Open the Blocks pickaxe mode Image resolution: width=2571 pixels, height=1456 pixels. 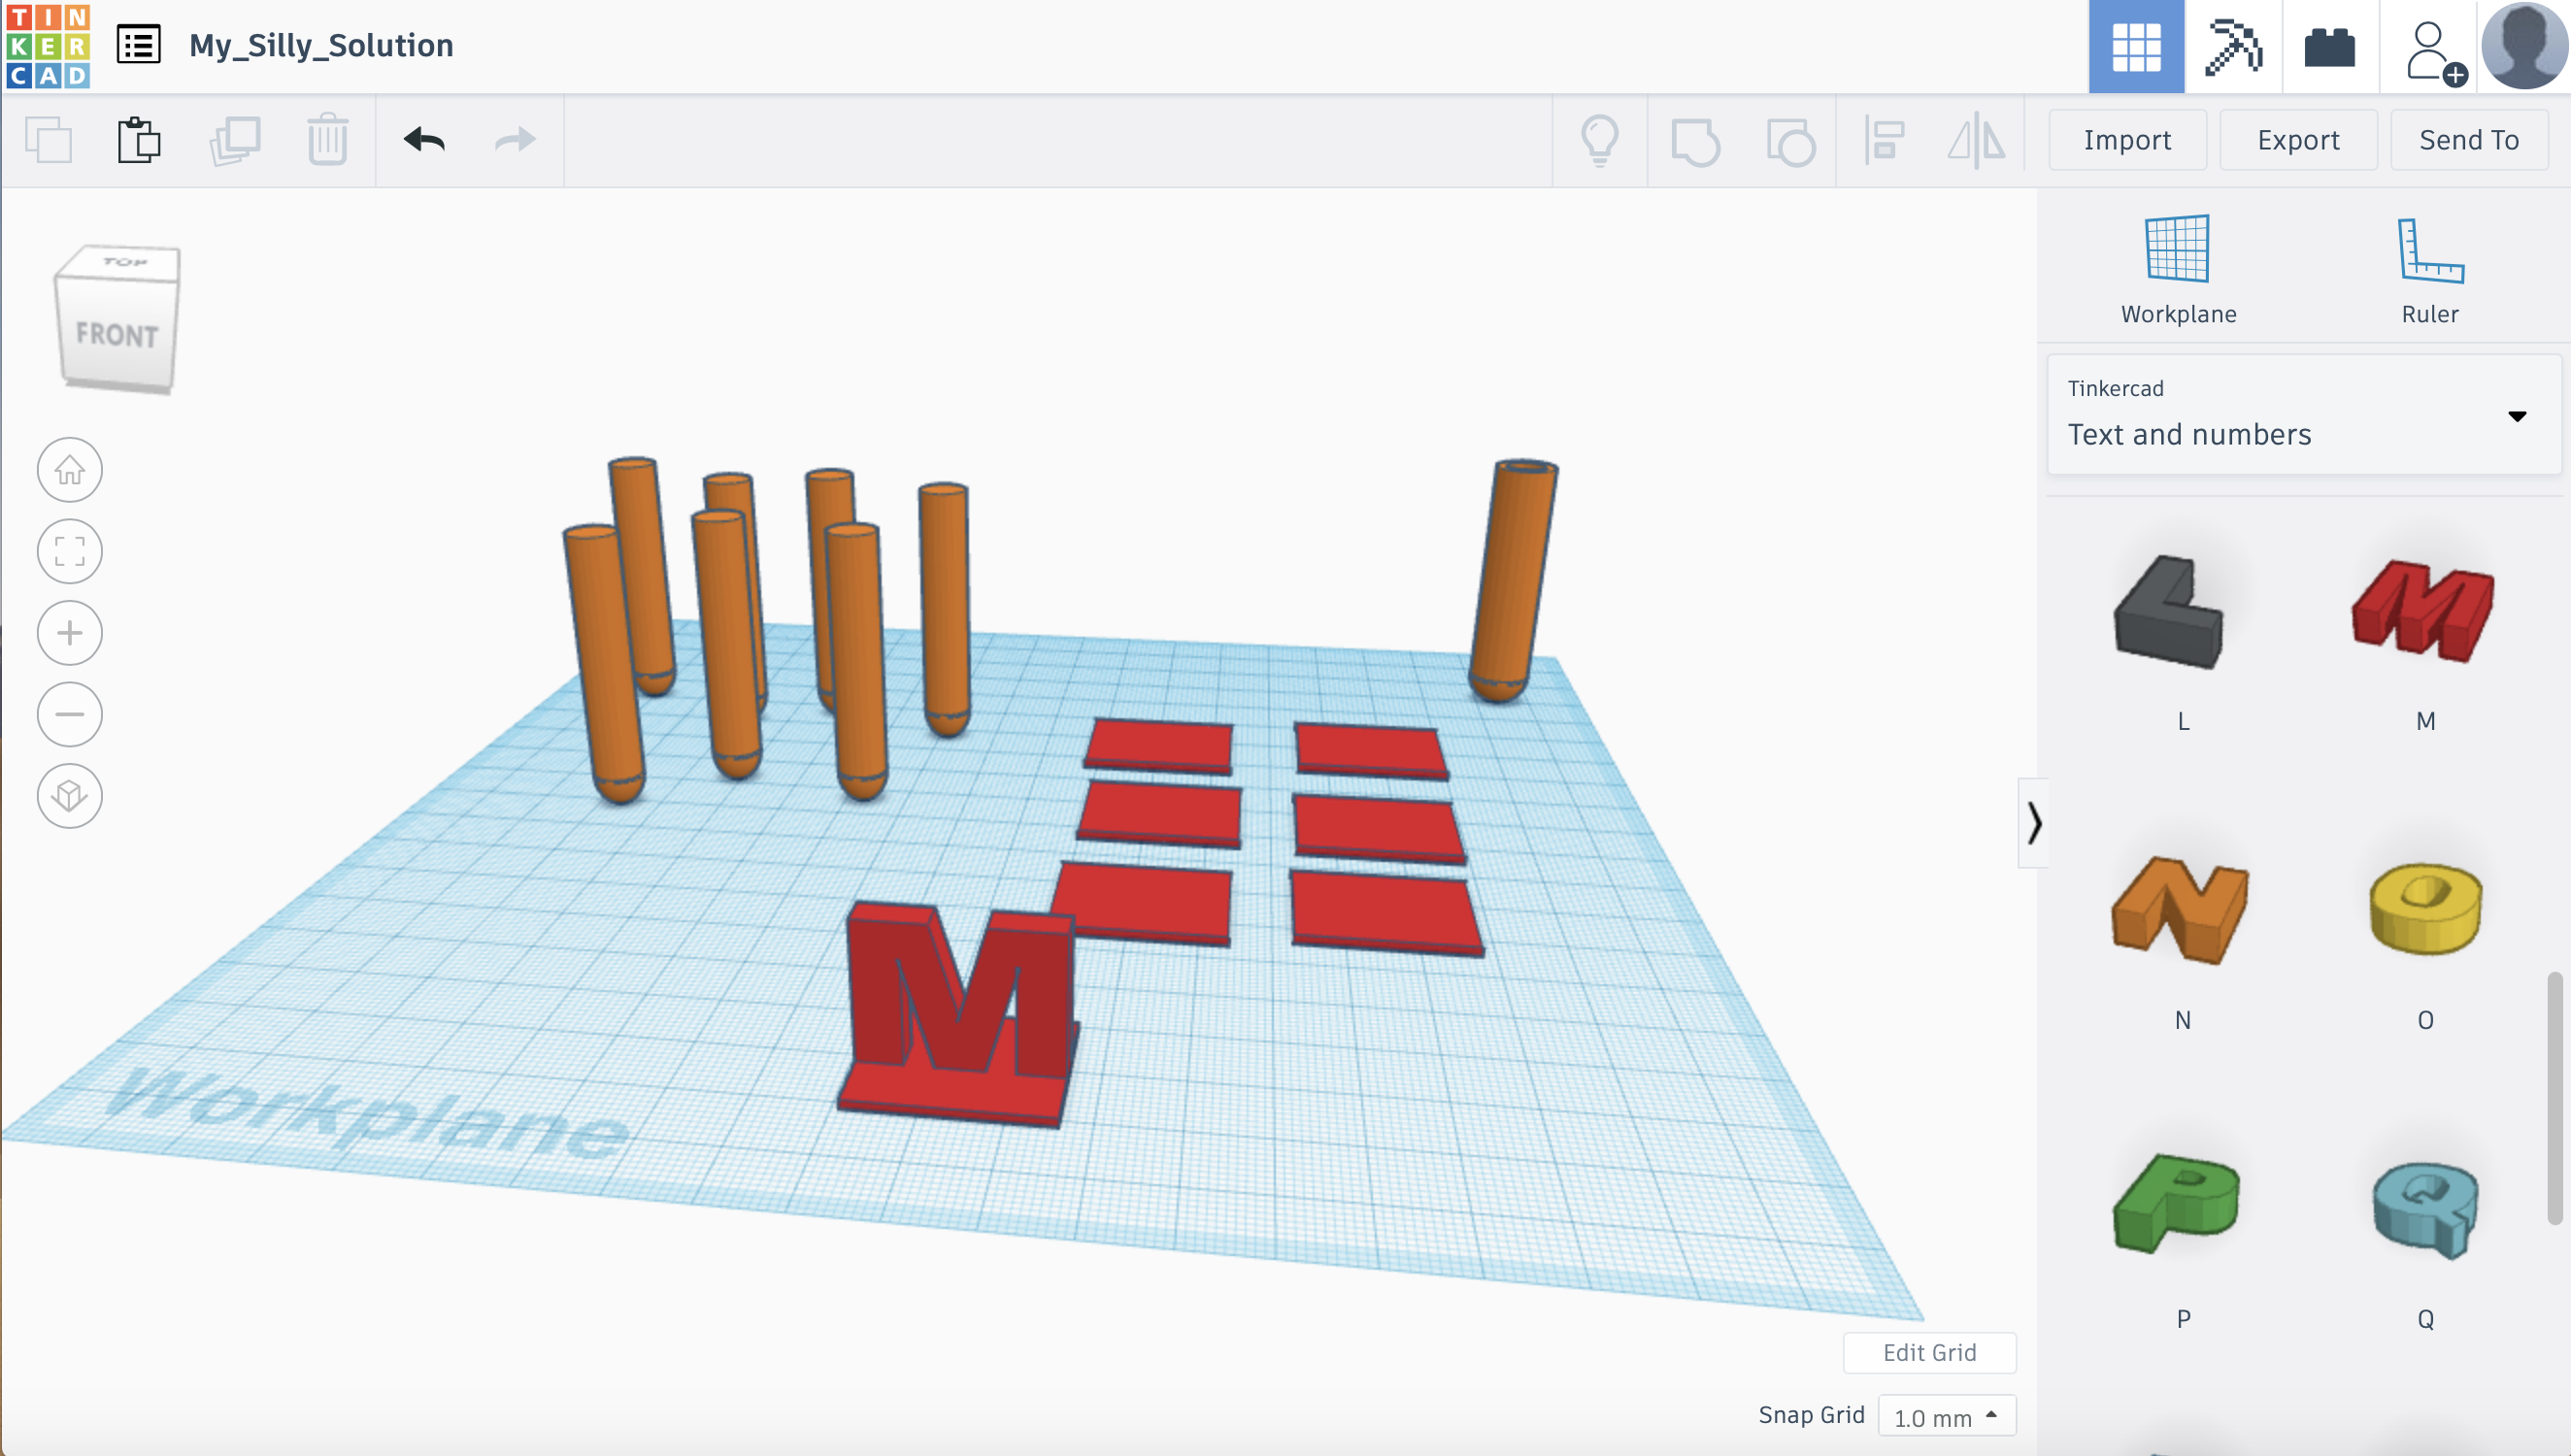coord(2233,47)
